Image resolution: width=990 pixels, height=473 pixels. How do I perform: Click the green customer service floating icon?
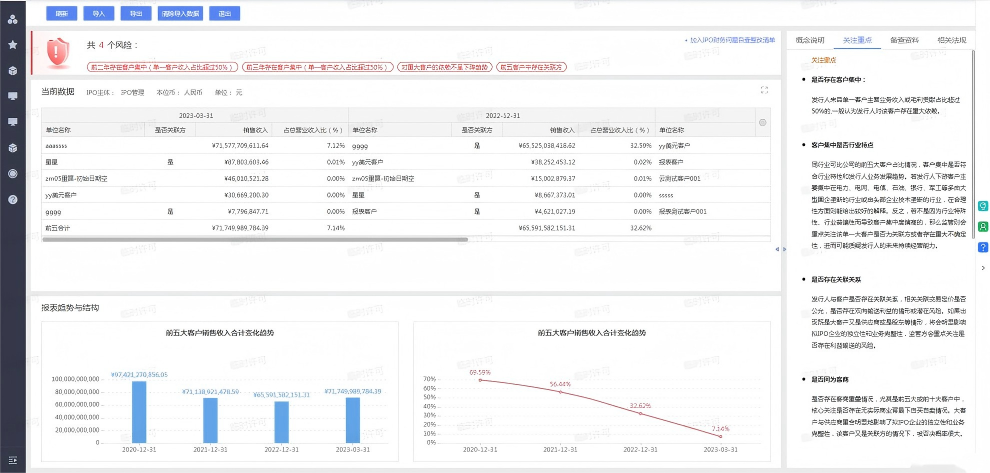[983, 227]
